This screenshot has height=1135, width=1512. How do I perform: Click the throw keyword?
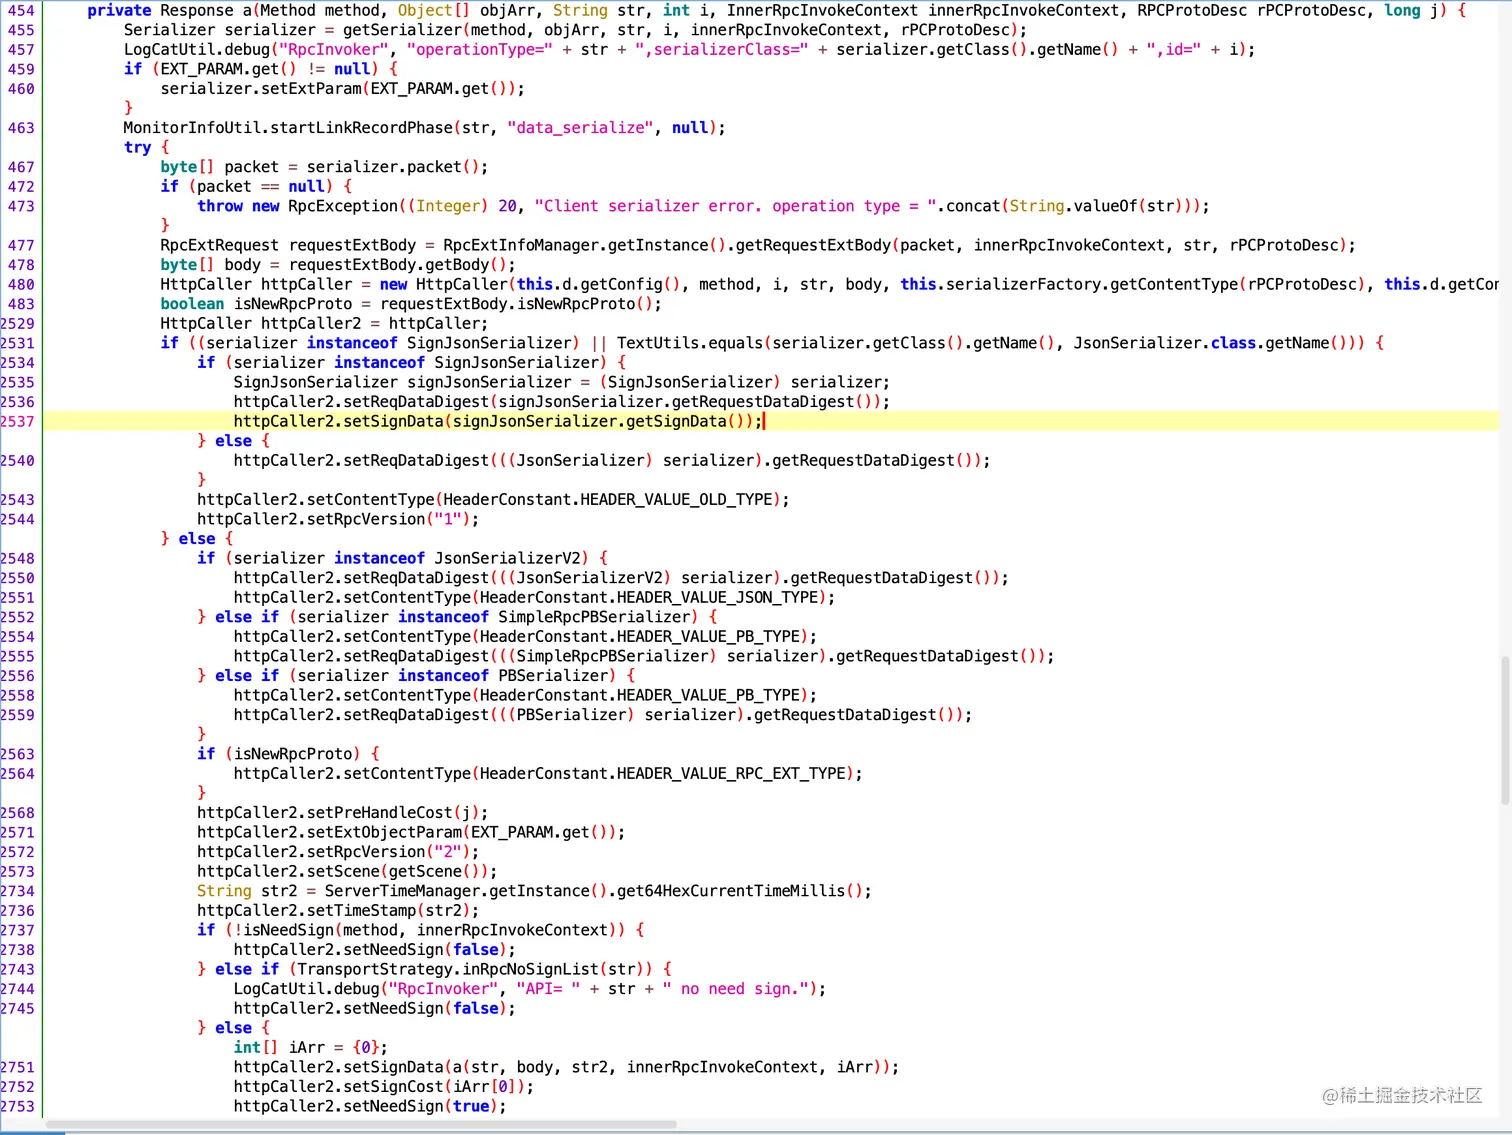(x=220, y=206)
